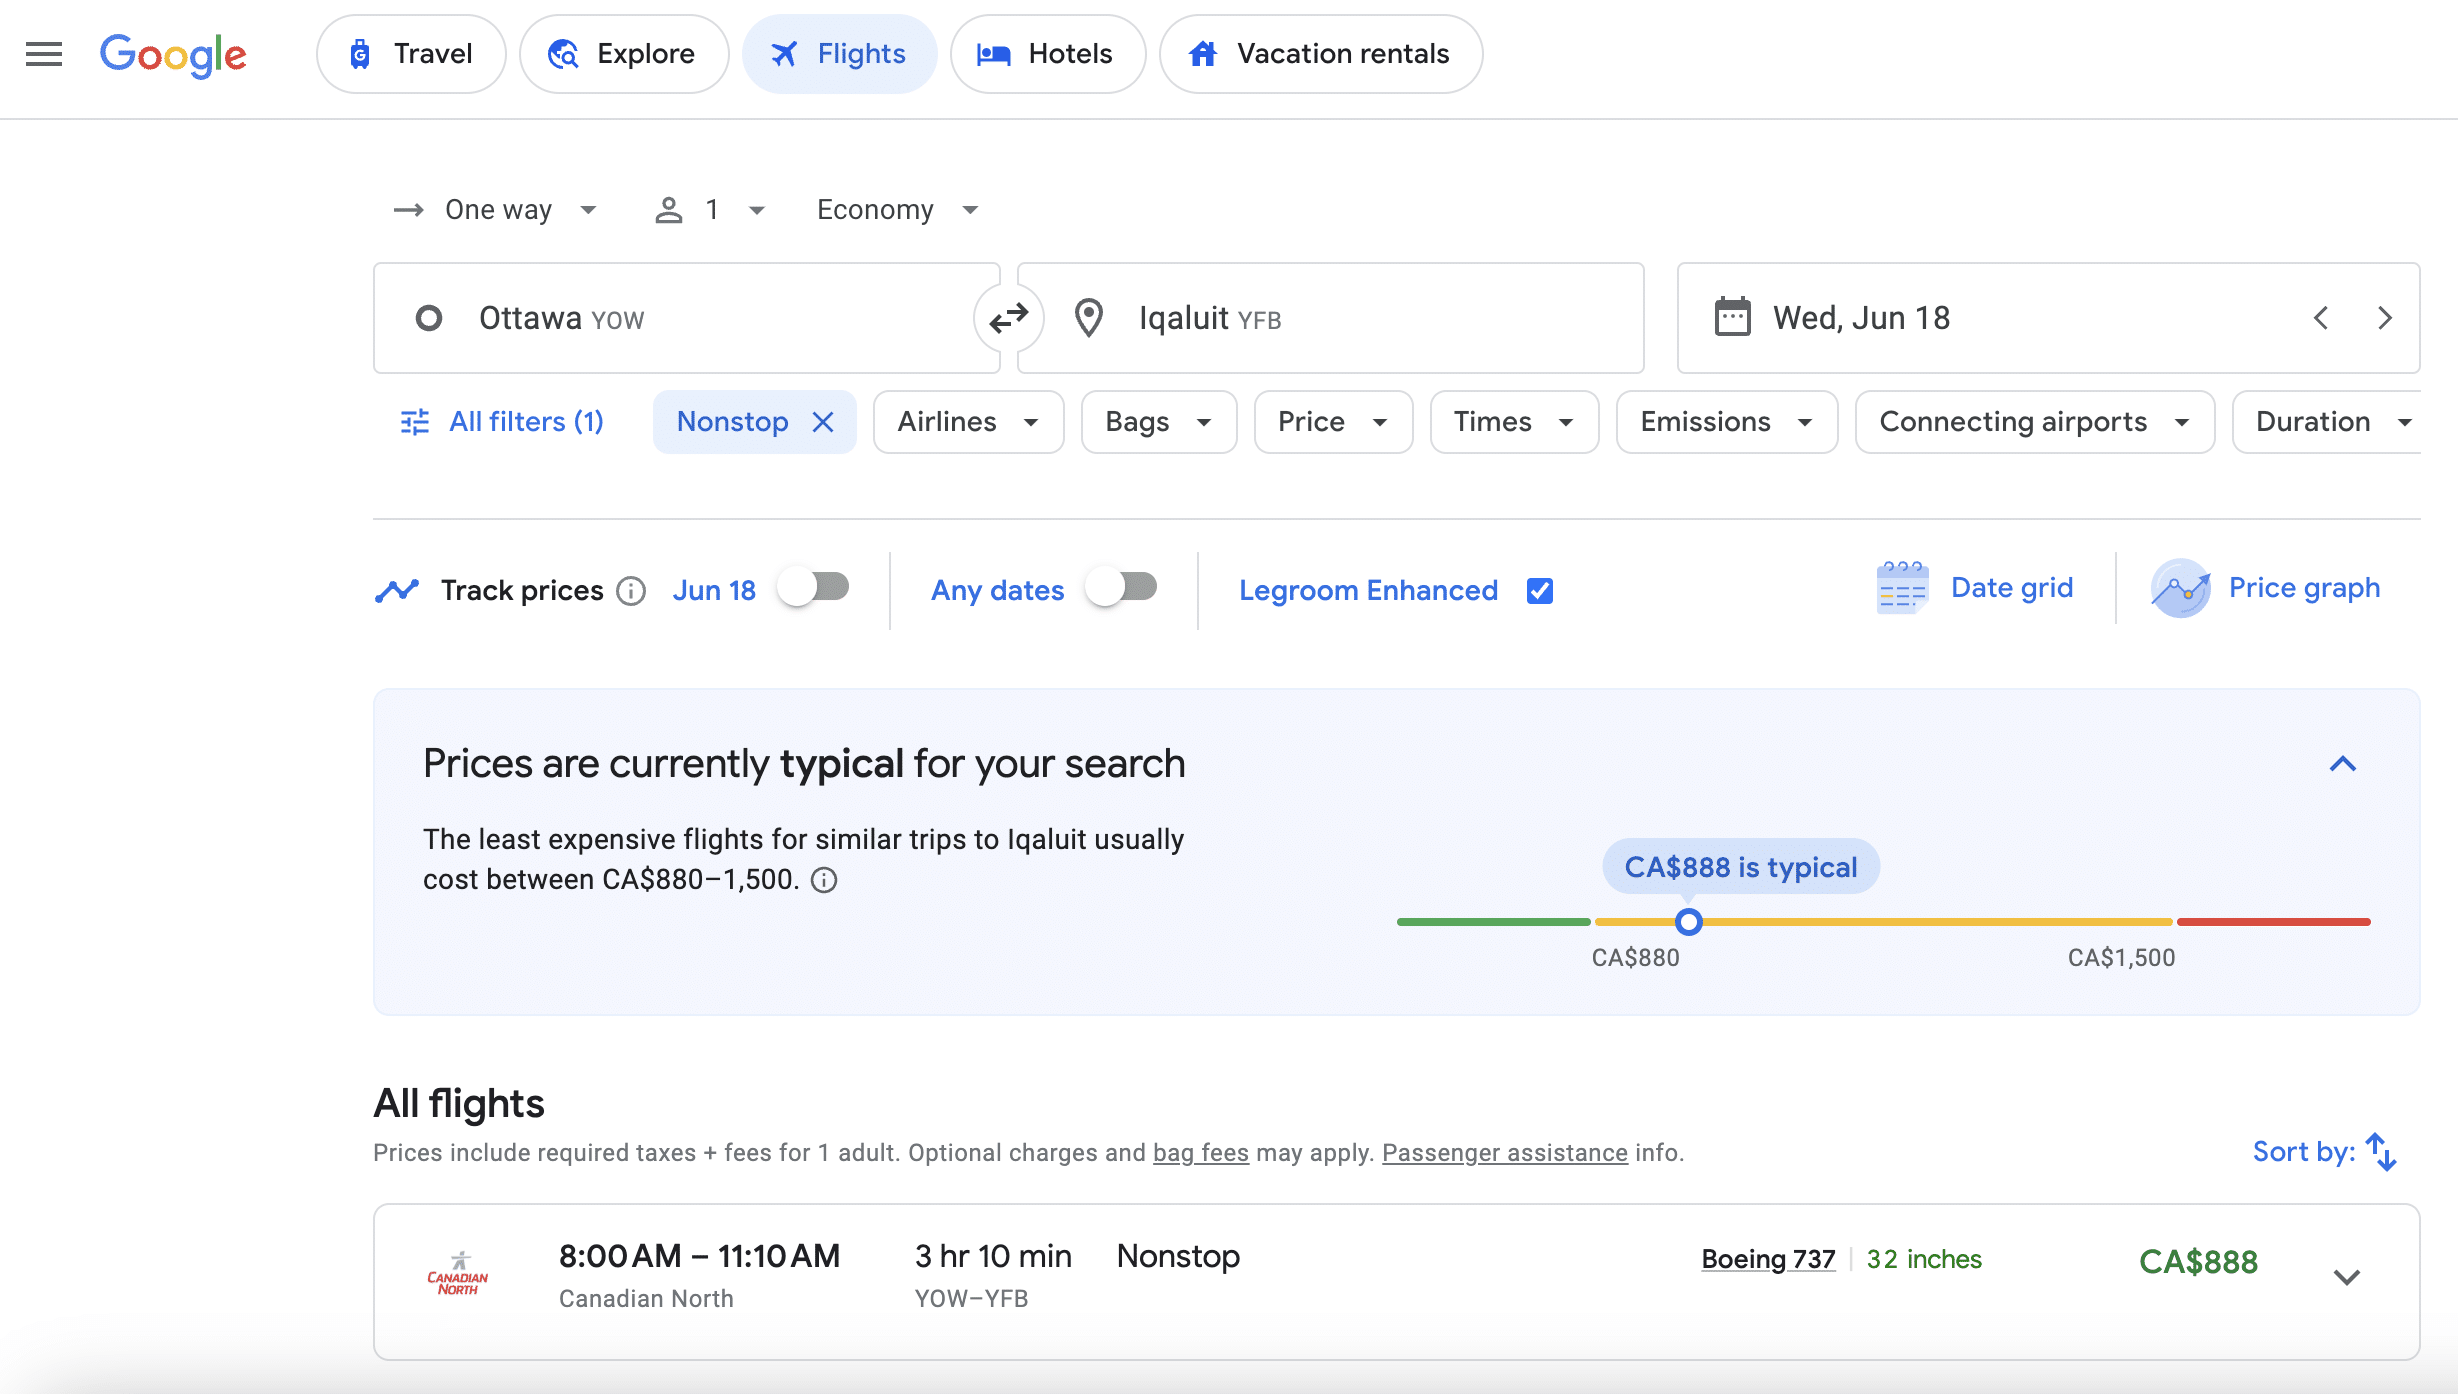Collapse the typical prices insight panel
The width and height of the screenshot is (2458, 1394).
click(x=2343, y=765)
